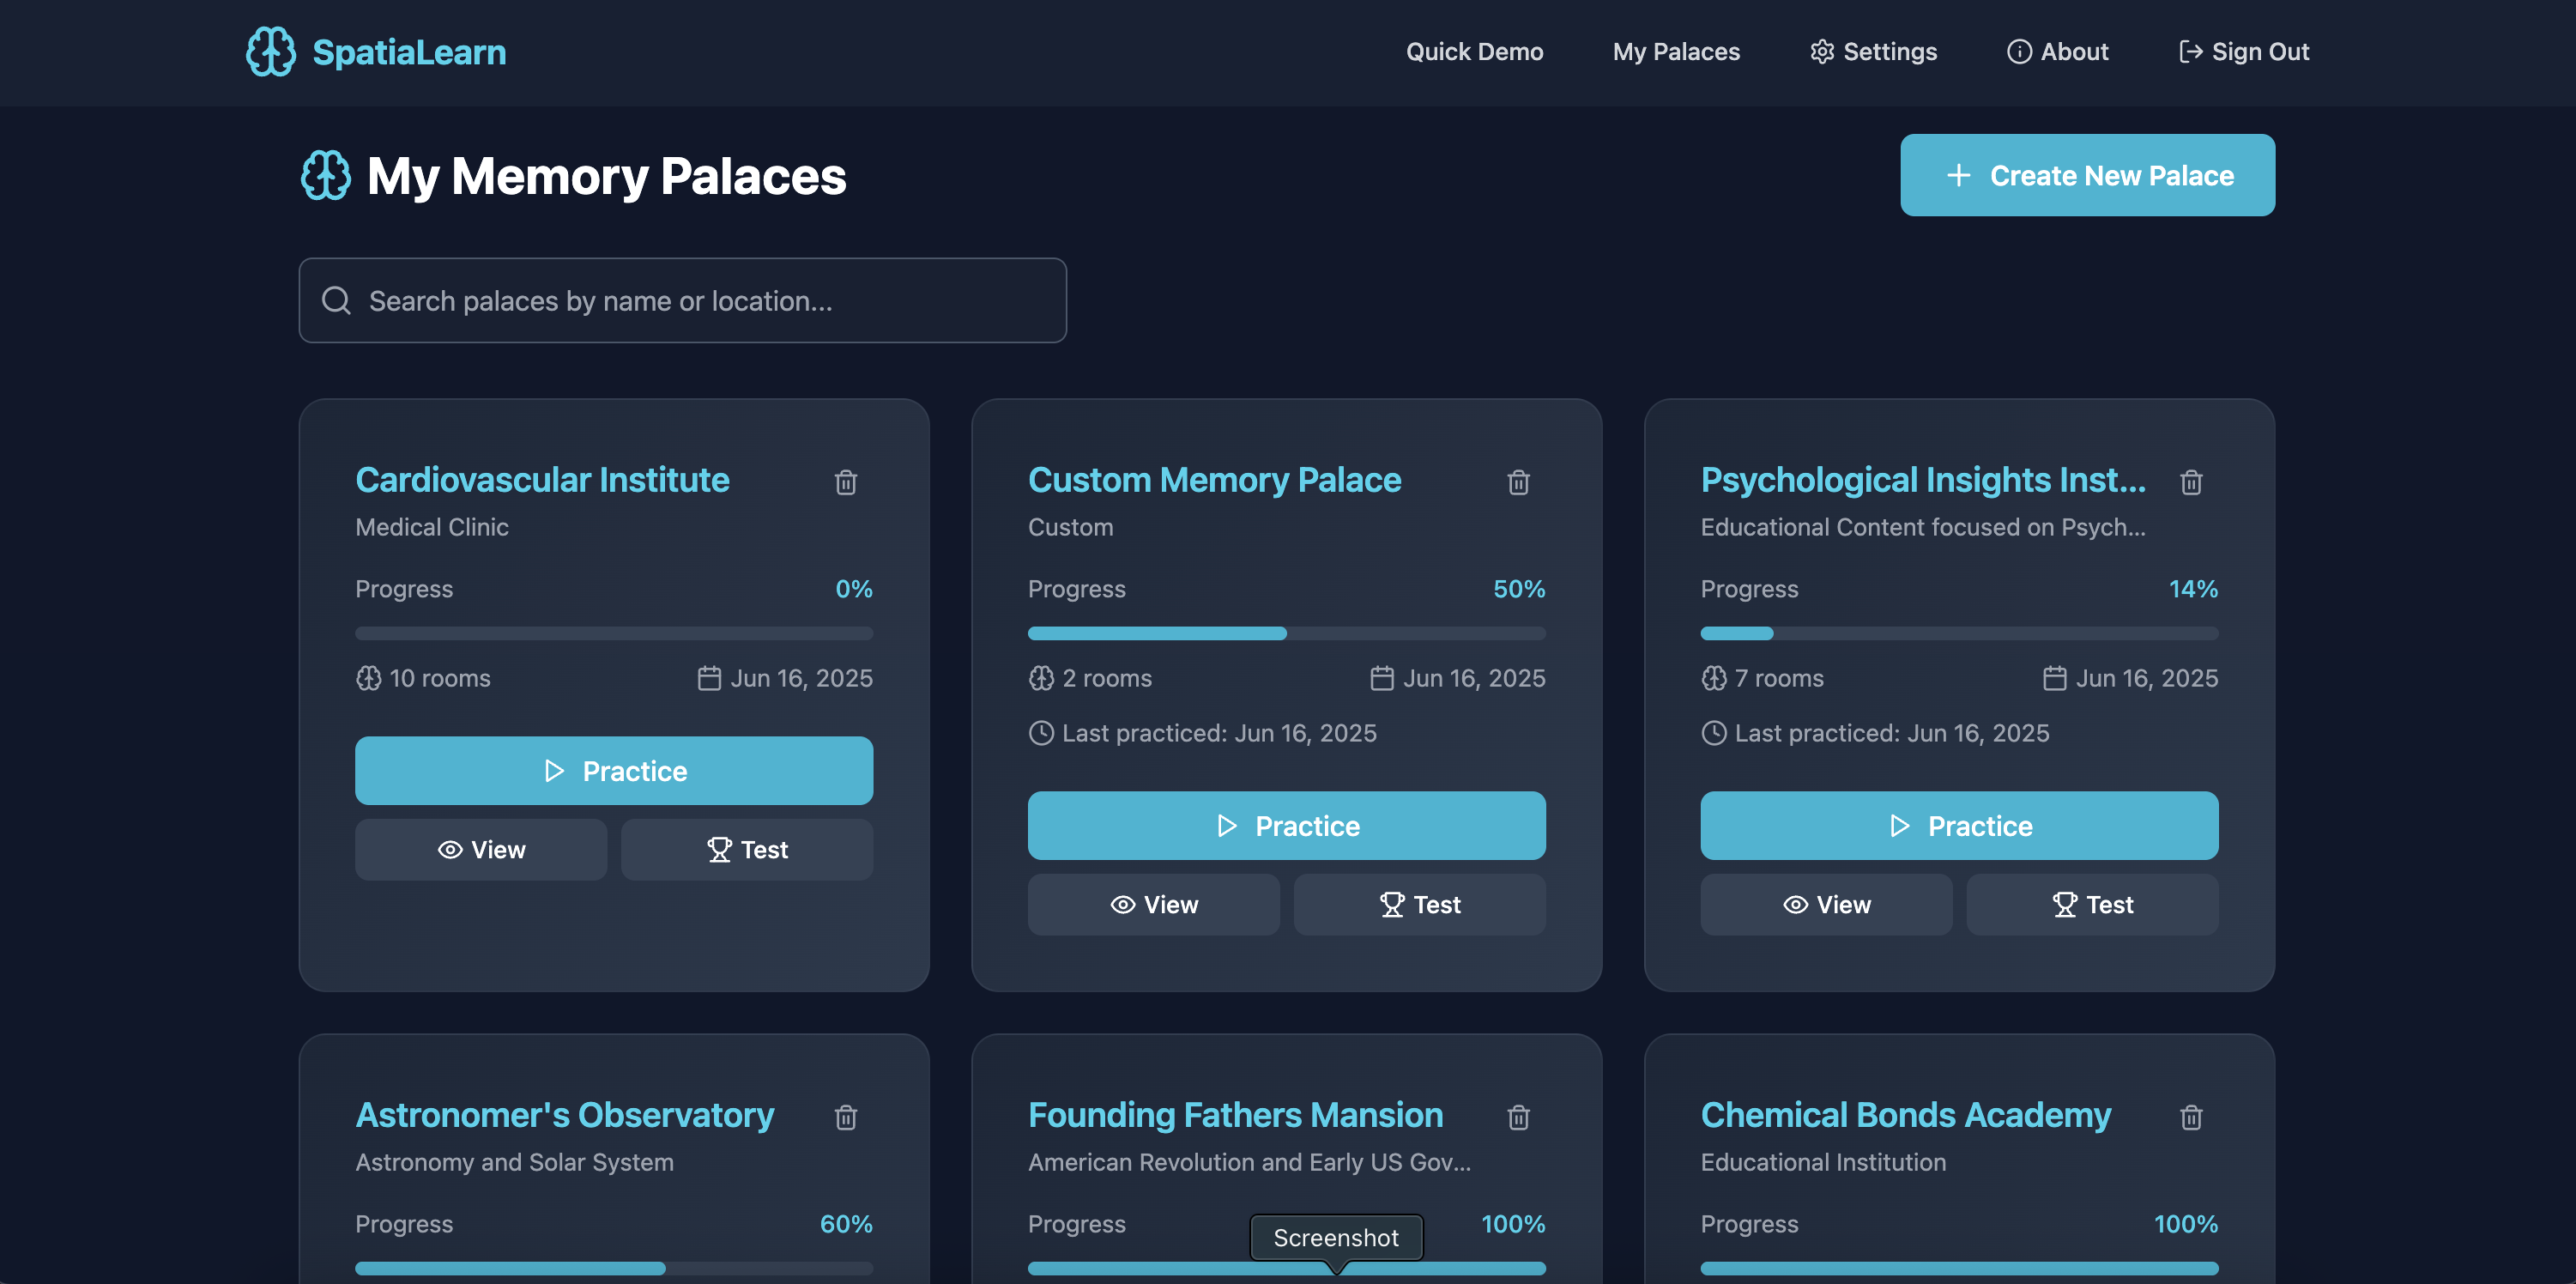Open the About page

[x=2057, y=52]
